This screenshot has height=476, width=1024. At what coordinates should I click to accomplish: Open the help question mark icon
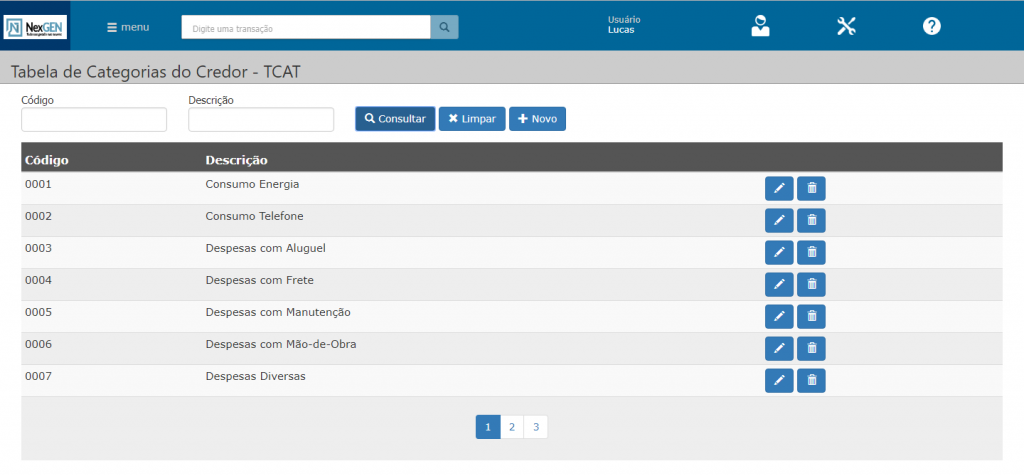click(931, 27)
